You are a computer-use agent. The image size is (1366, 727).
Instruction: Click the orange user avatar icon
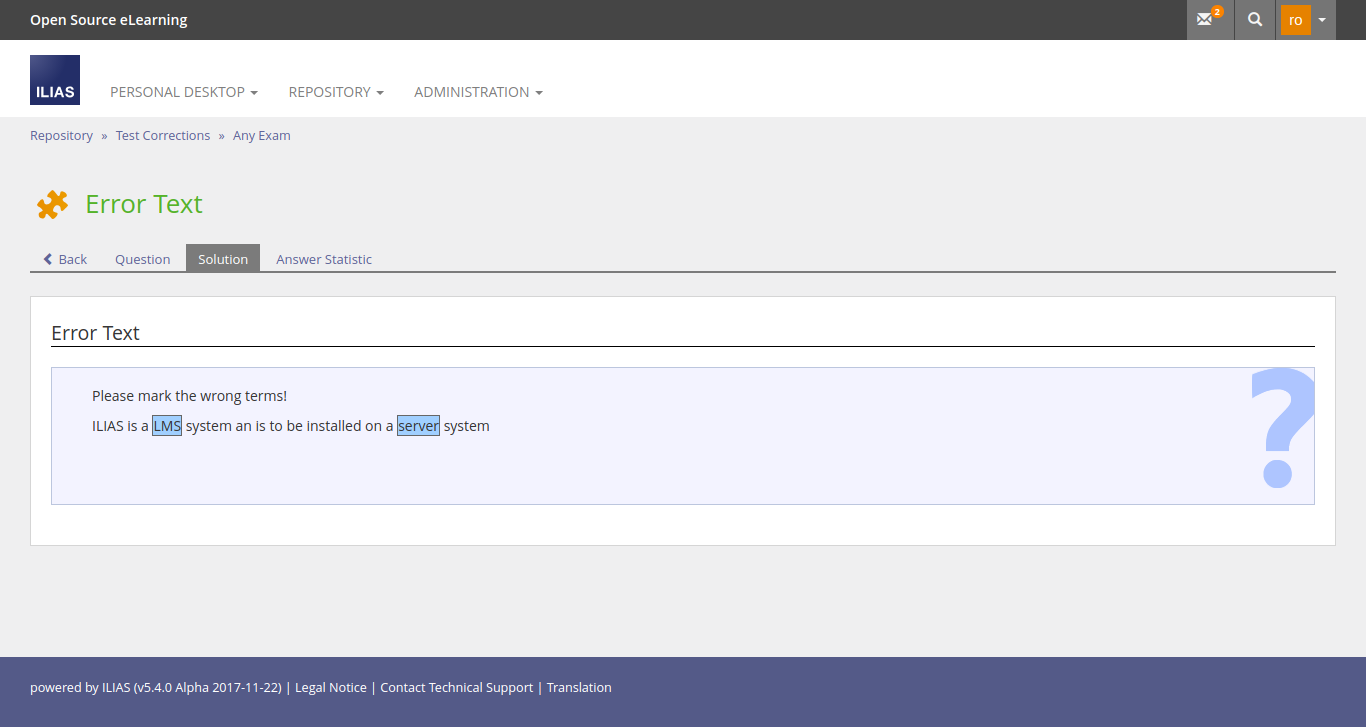click(1295, 20)
